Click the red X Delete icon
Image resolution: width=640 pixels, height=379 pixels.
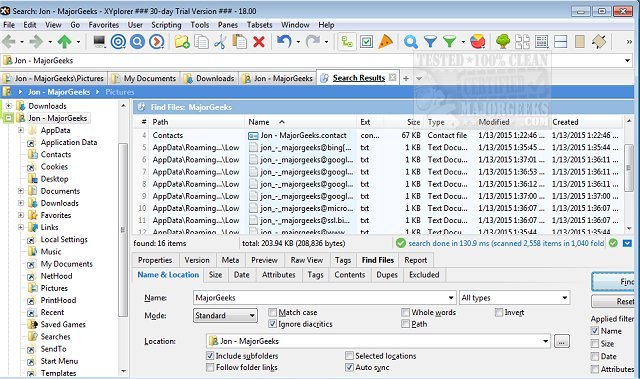coord(259,42)
